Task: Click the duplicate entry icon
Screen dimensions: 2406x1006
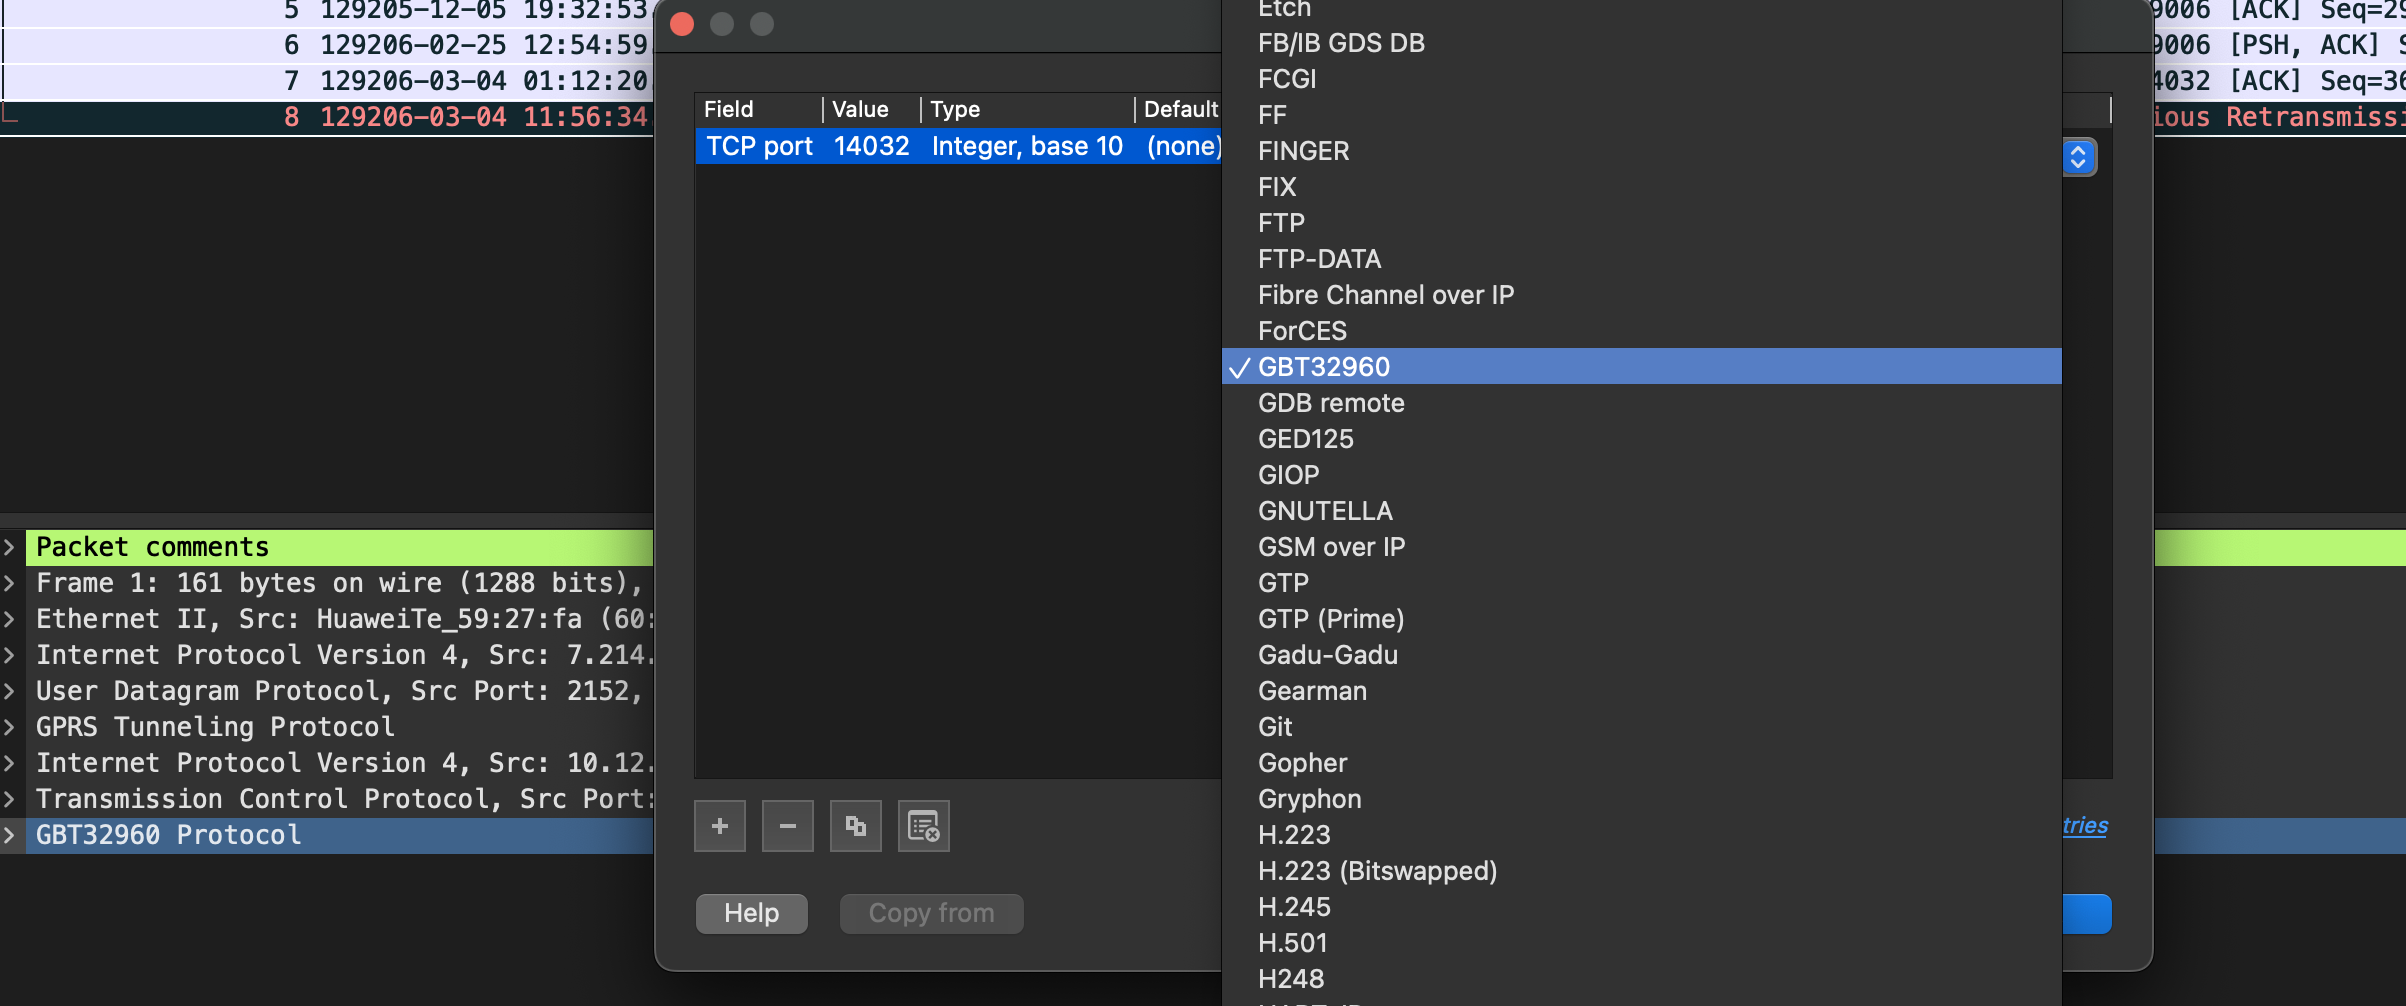Action: point(856,826)
